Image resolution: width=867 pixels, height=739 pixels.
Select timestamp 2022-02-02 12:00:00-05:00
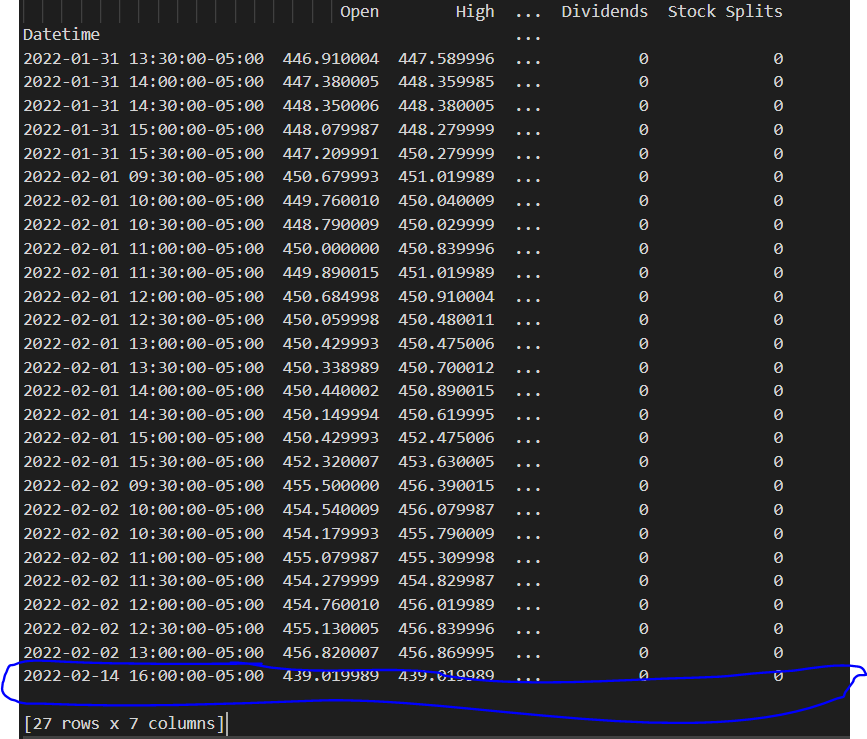(144, 605)
